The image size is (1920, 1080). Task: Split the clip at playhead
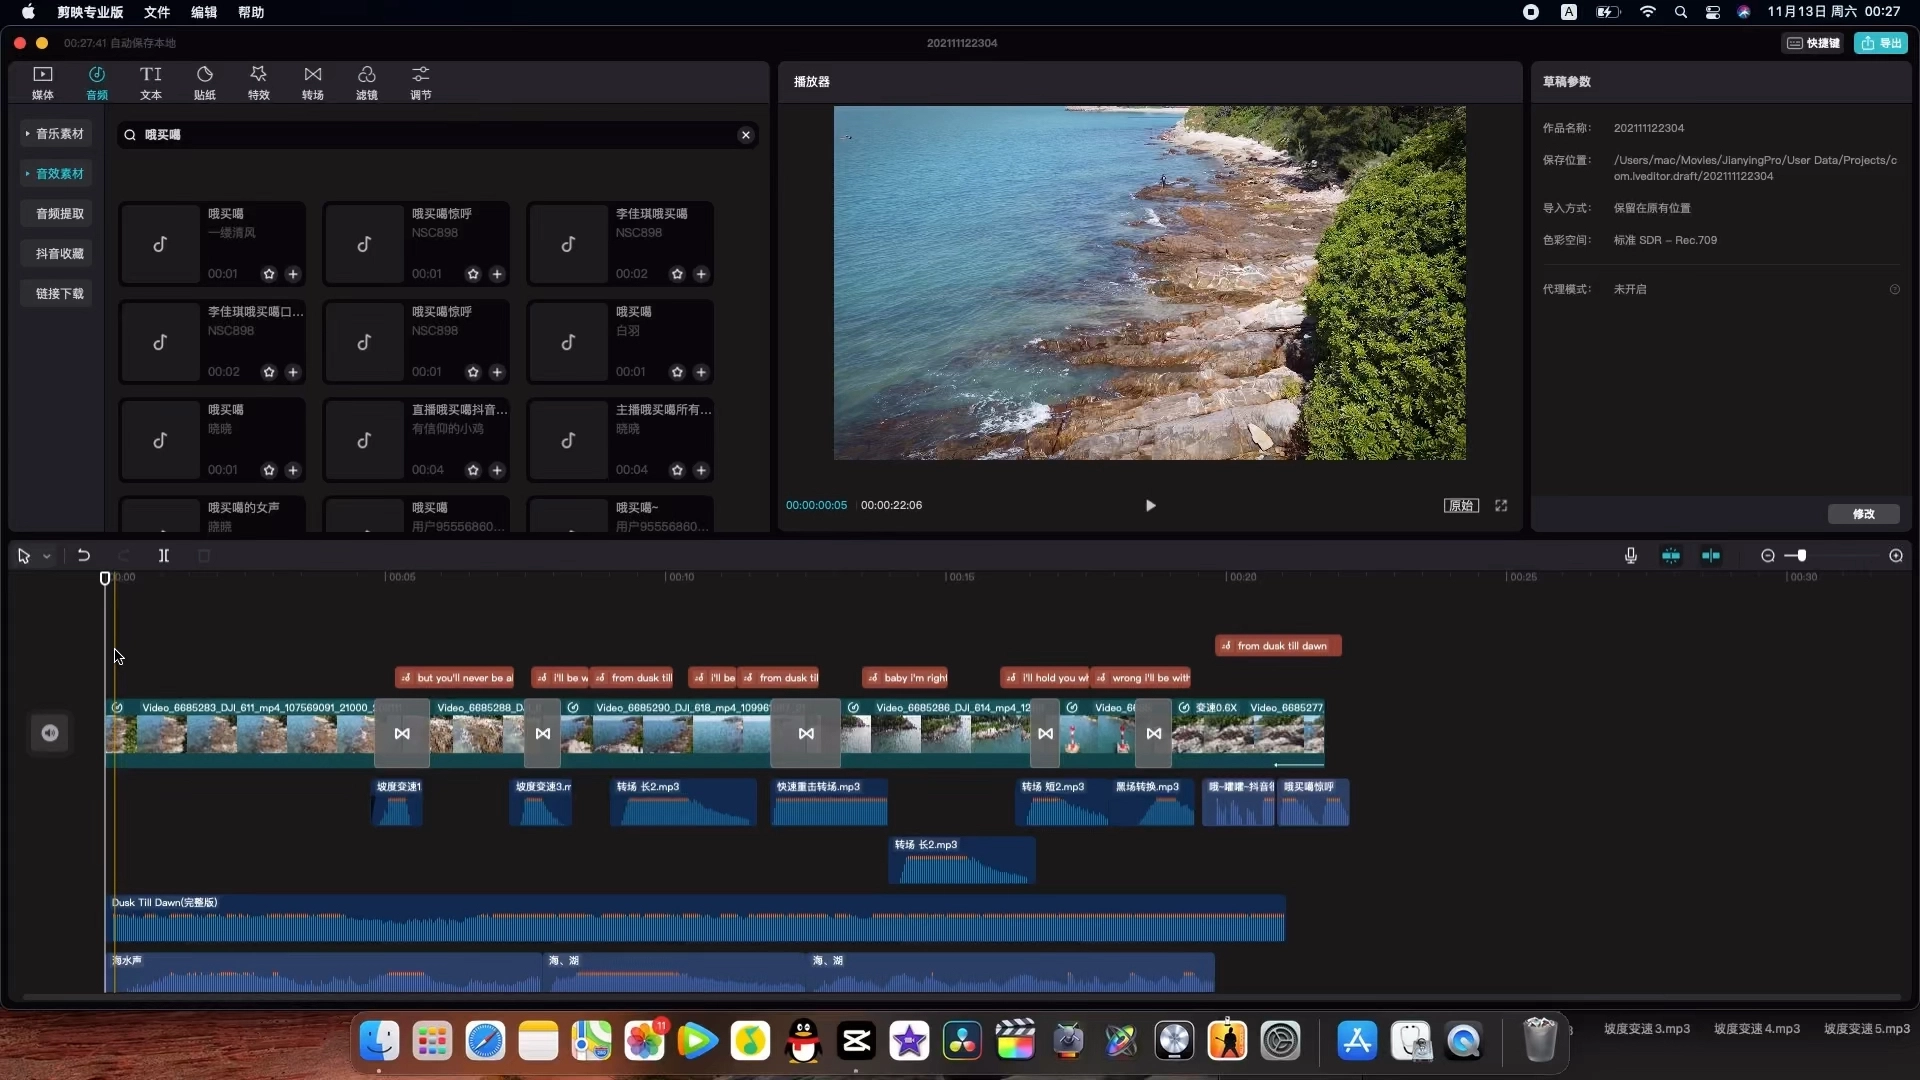pos(164,556)
